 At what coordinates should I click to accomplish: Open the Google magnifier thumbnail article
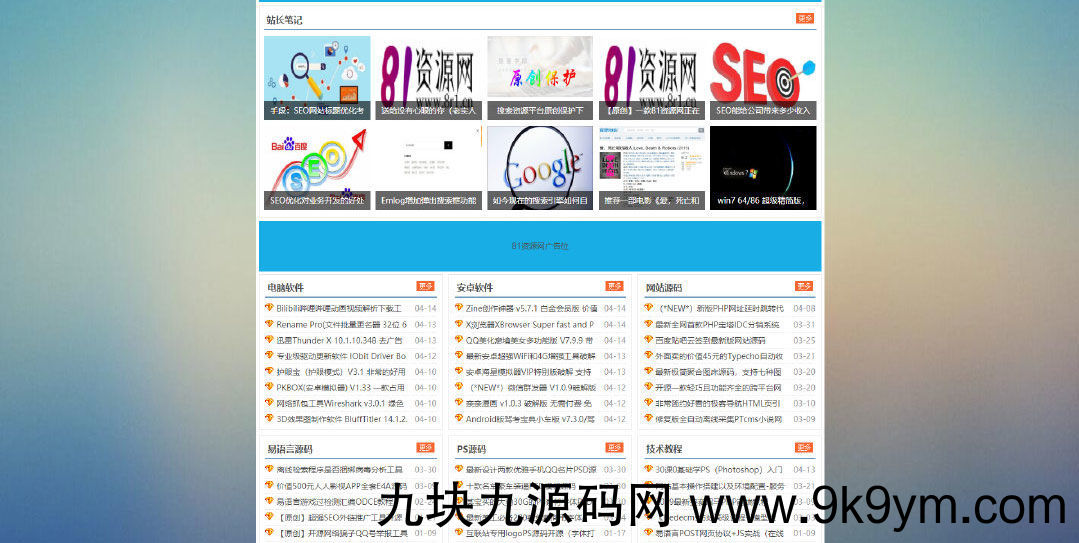pos(540,167)
